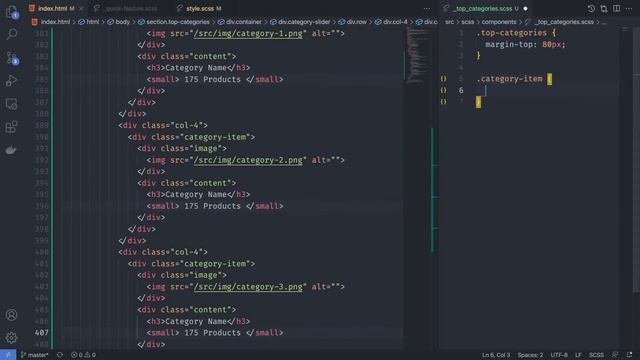
Task: Close the index.html tab
Action: [81, 9]
